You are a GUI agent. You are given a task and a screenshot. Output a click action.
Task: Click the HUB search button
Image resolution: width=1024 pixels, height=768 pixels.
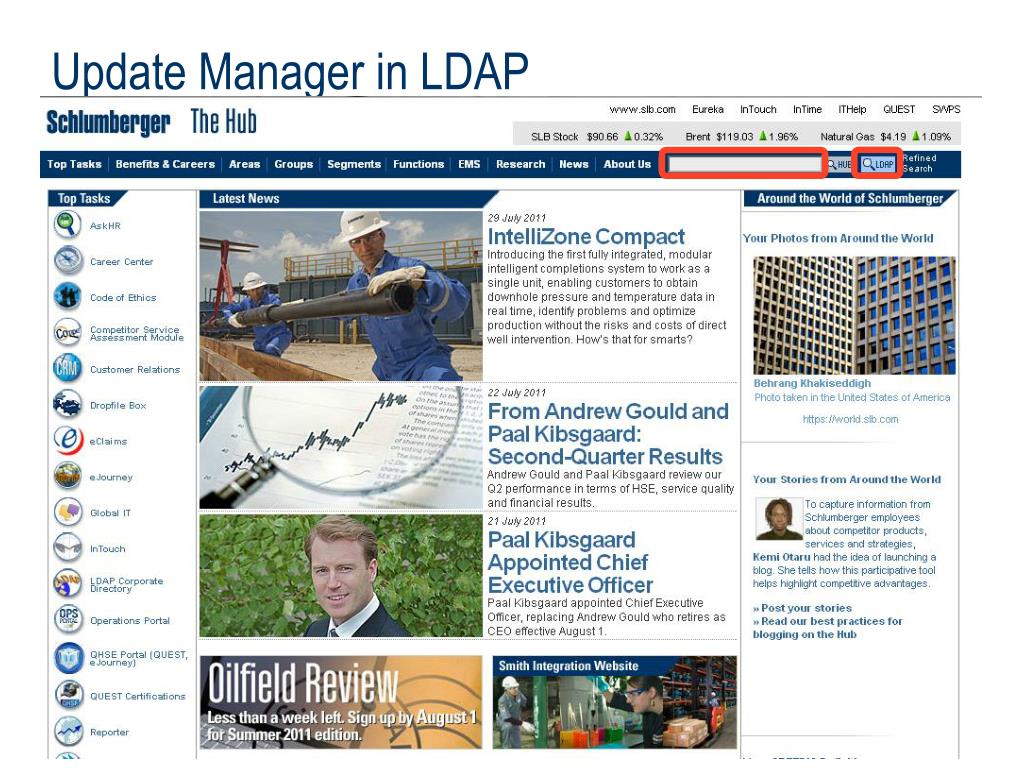coord(840,164)
